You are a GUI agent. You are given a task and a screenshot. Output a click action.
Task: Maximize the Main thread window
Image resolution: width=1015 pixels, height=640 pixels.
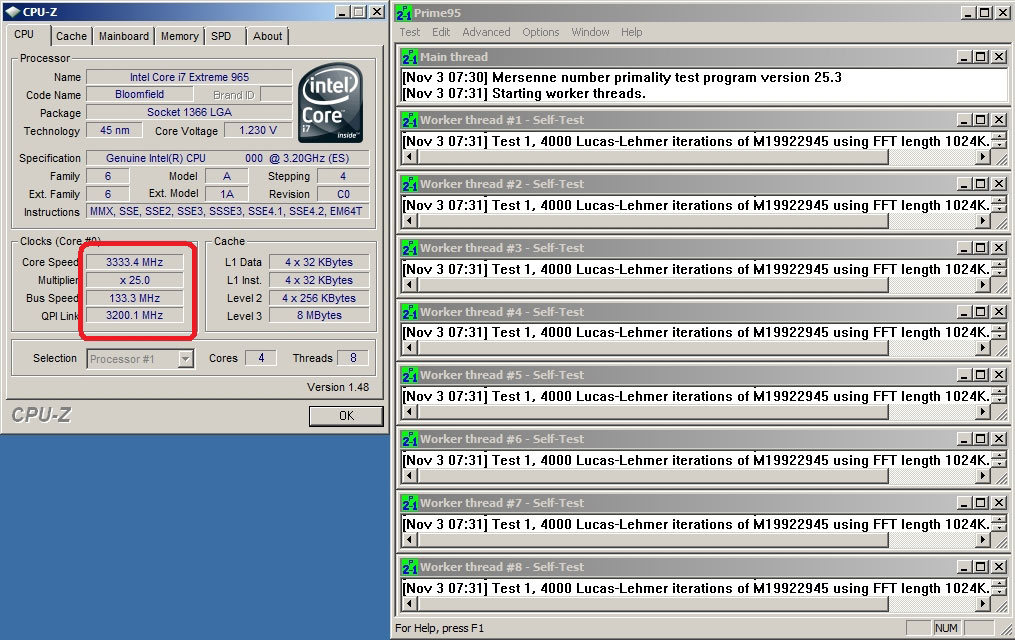tap(981, 57)
